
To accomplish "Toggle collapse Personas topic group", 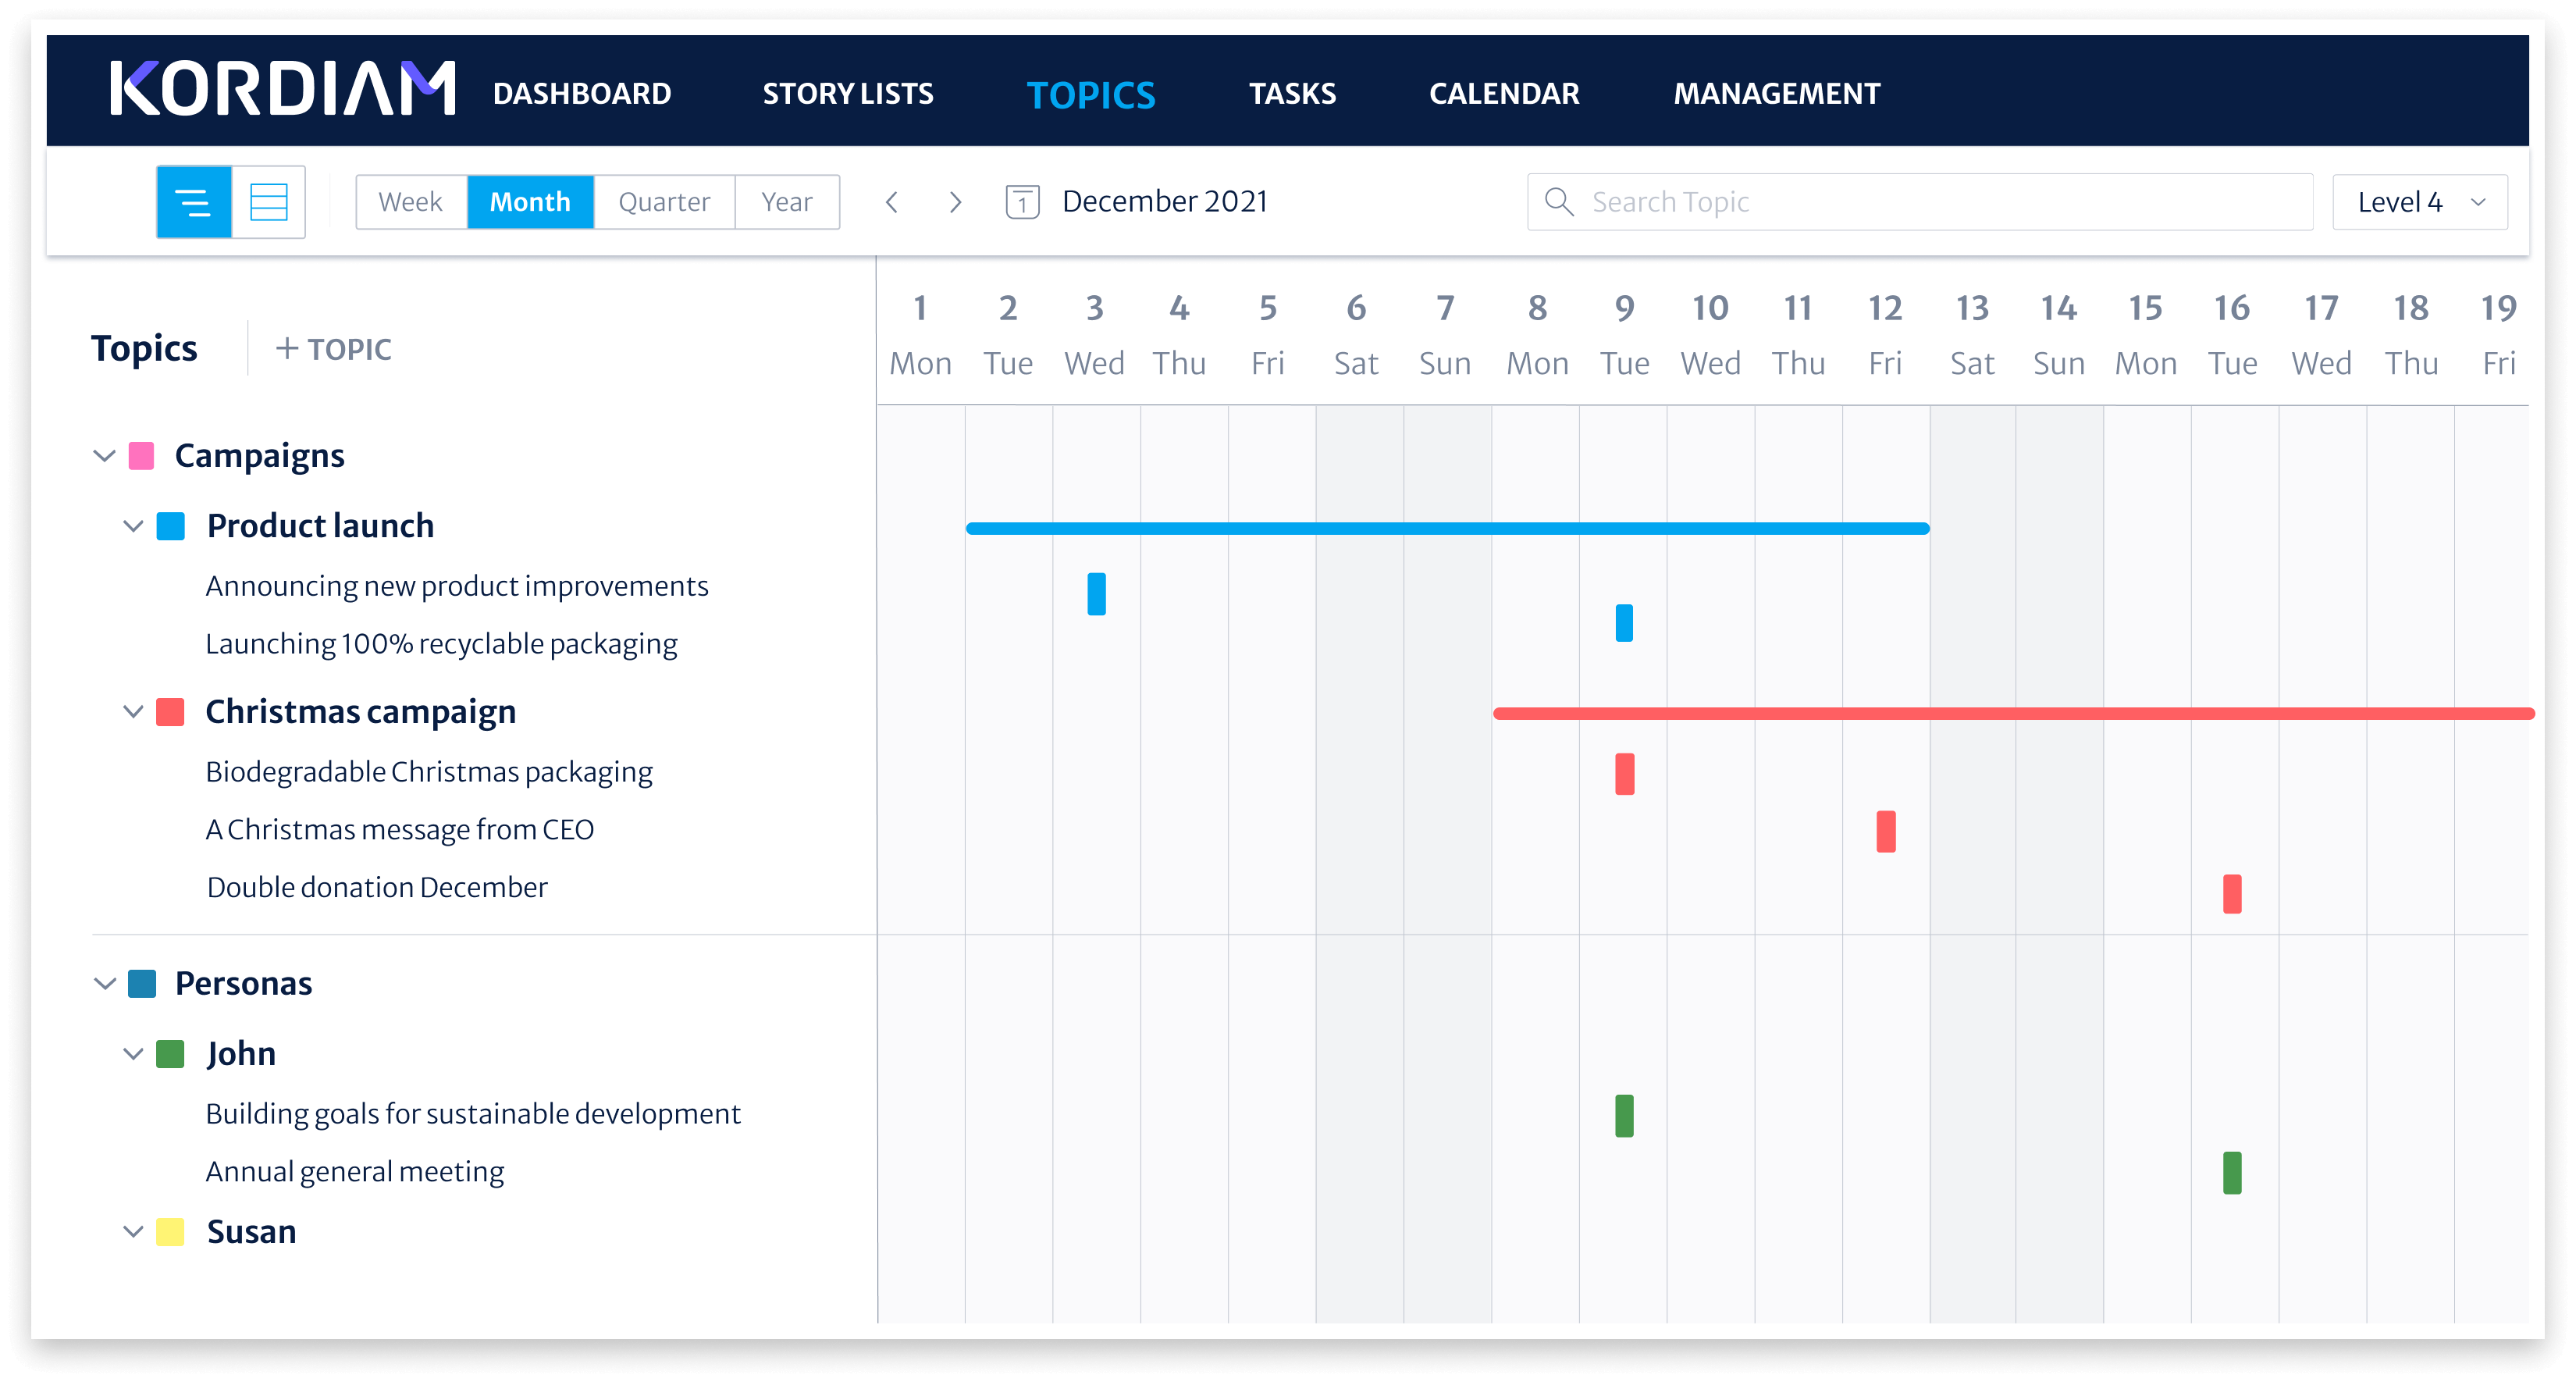I will point(105,985).
